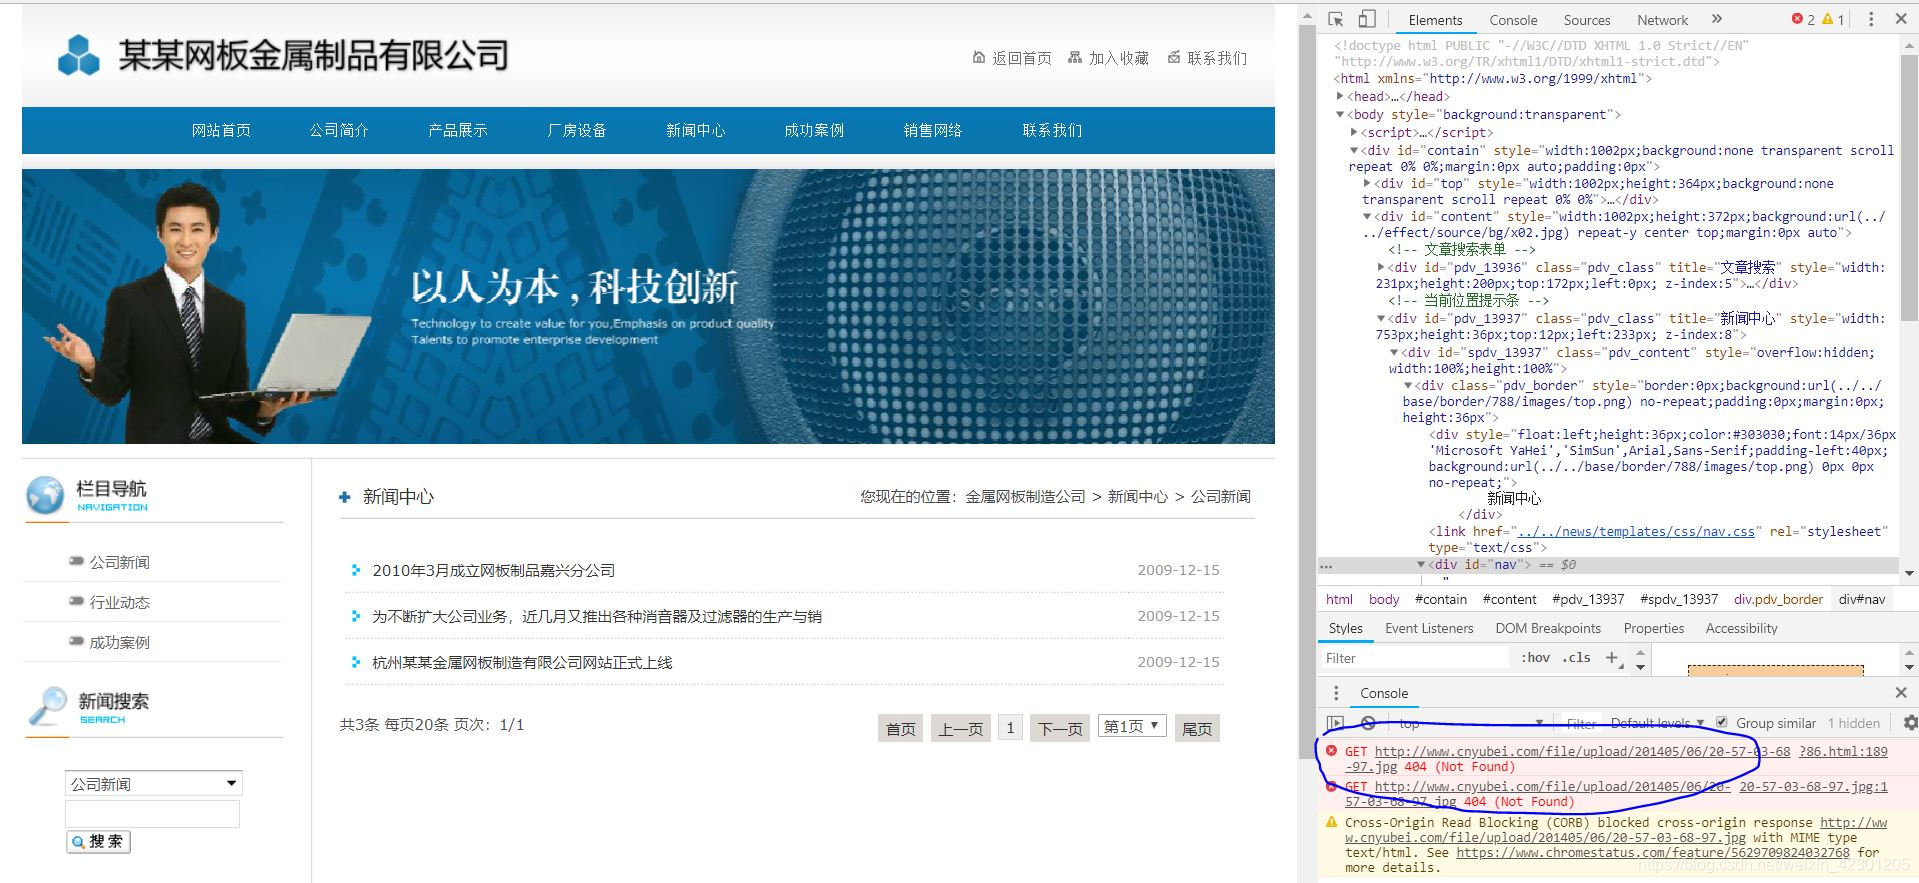Viewport: 1919px width, 883px height.
Task: Select the div.pdv_border breadcrumb
Action: click(1778, 599)
